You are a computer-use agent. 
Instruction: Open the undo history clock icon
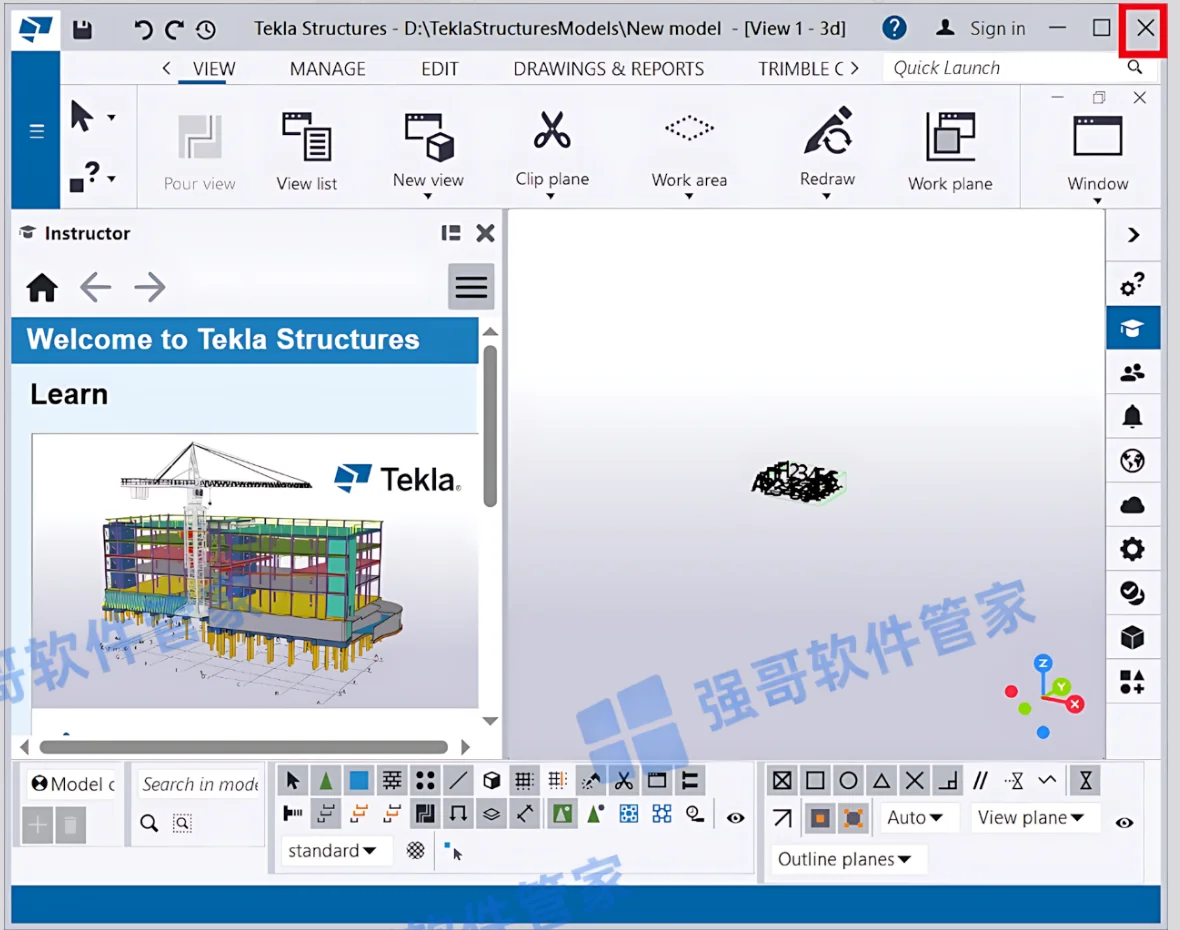205,29
